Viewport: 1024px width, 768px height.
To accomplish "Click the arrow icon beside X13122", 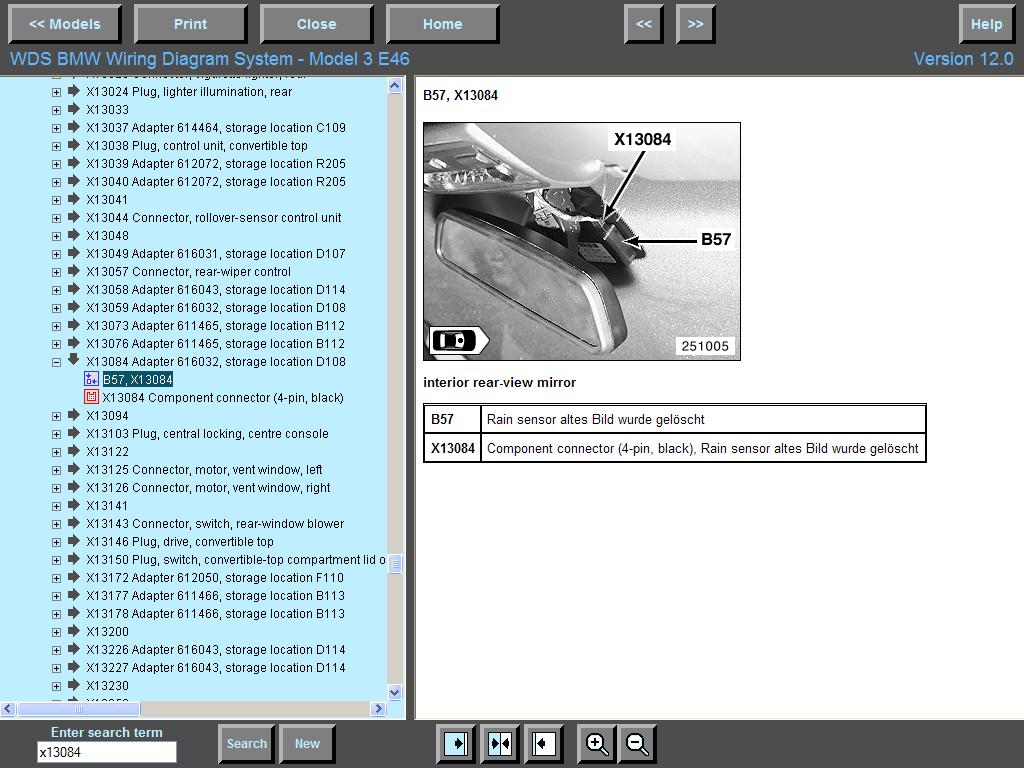I will [x=74, y=451].
